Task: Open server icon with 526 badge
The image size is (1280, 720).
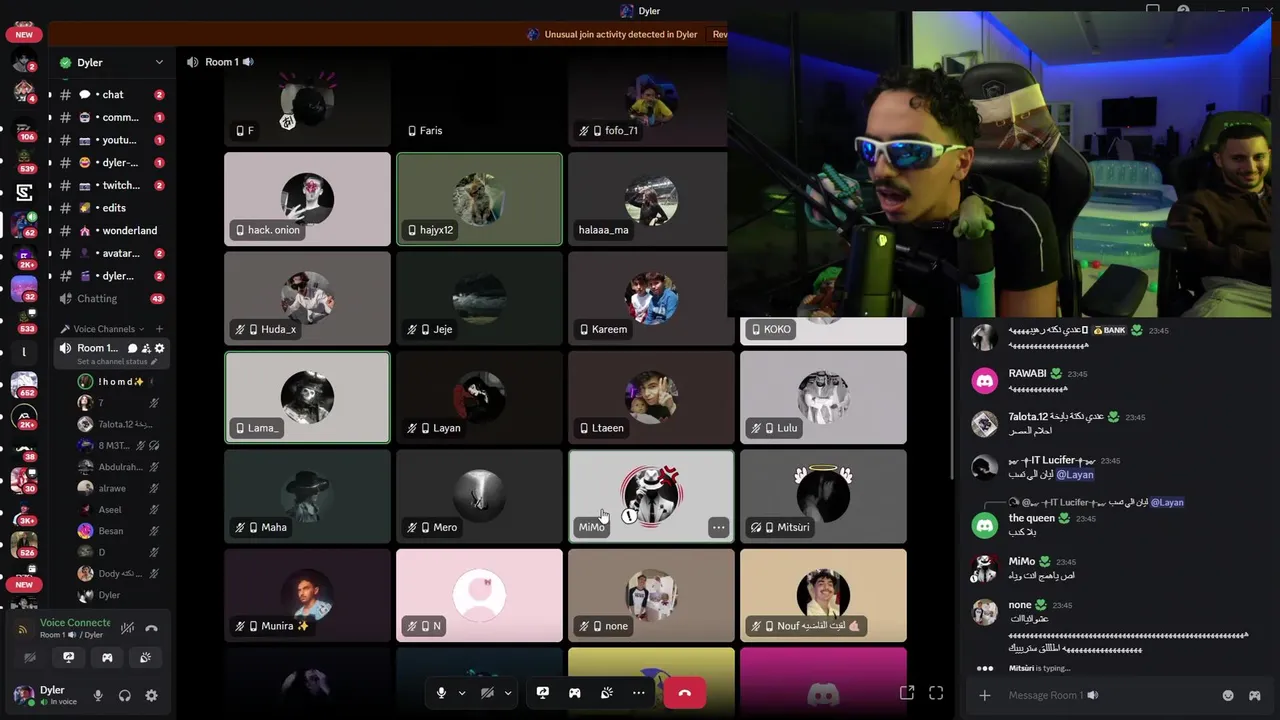Action: pos(24,545)
